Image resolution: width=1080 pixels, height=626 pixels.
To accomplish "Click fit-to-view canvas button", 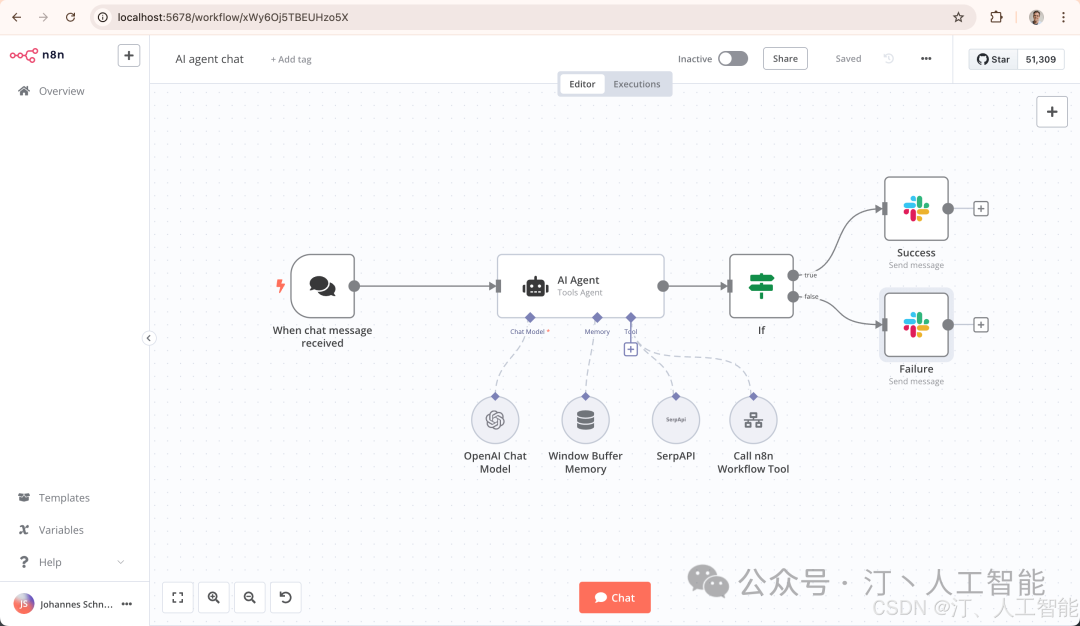I will point(178,598).
